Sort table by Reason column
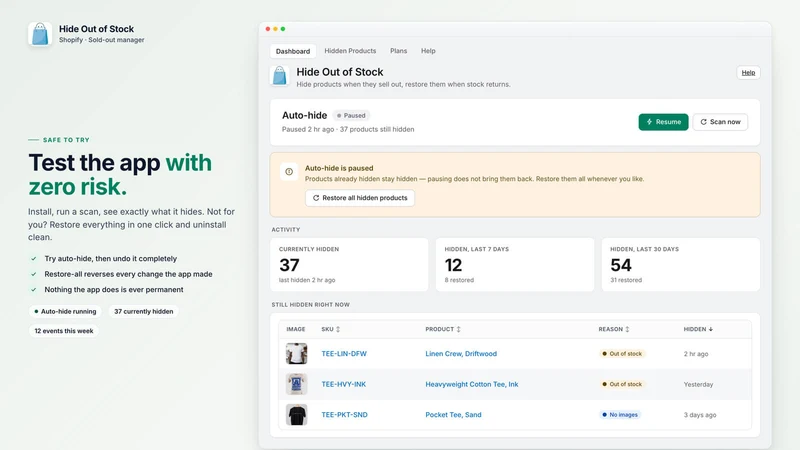The width and height of the screenshot is (800, 450). pos(614,329)
